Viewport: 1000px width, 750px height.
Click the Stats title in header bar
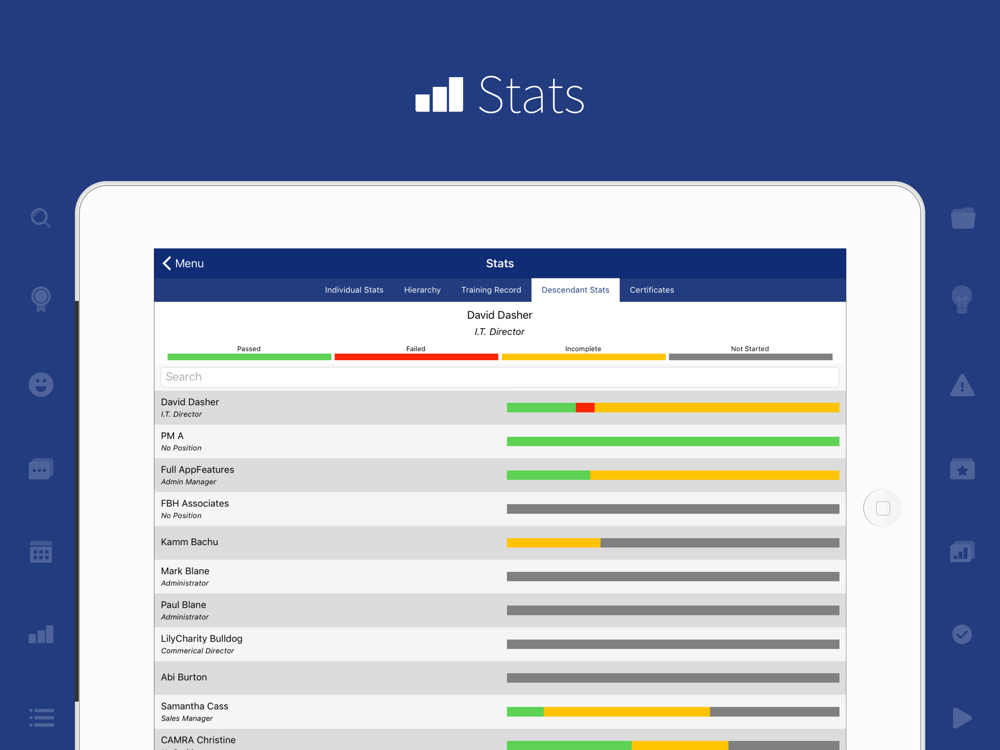500,263
